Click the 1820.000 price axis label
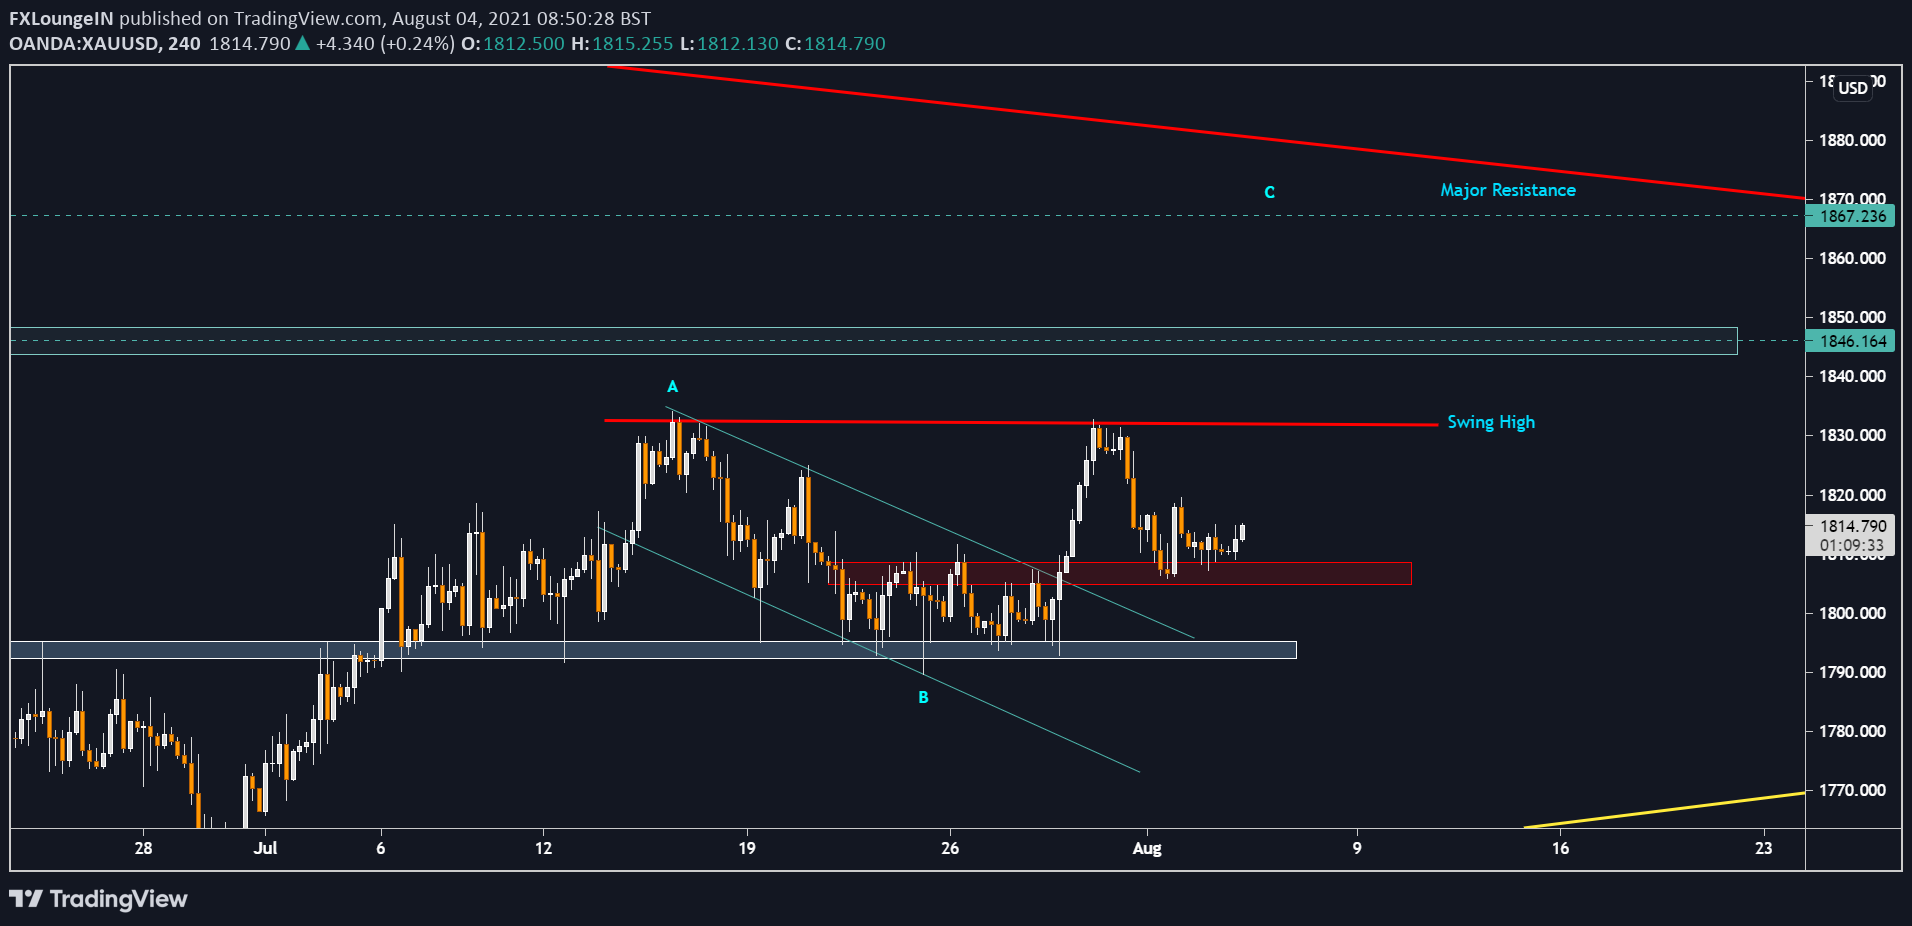This screenshot has width=1912, height=926. [x=1853, y=495]
